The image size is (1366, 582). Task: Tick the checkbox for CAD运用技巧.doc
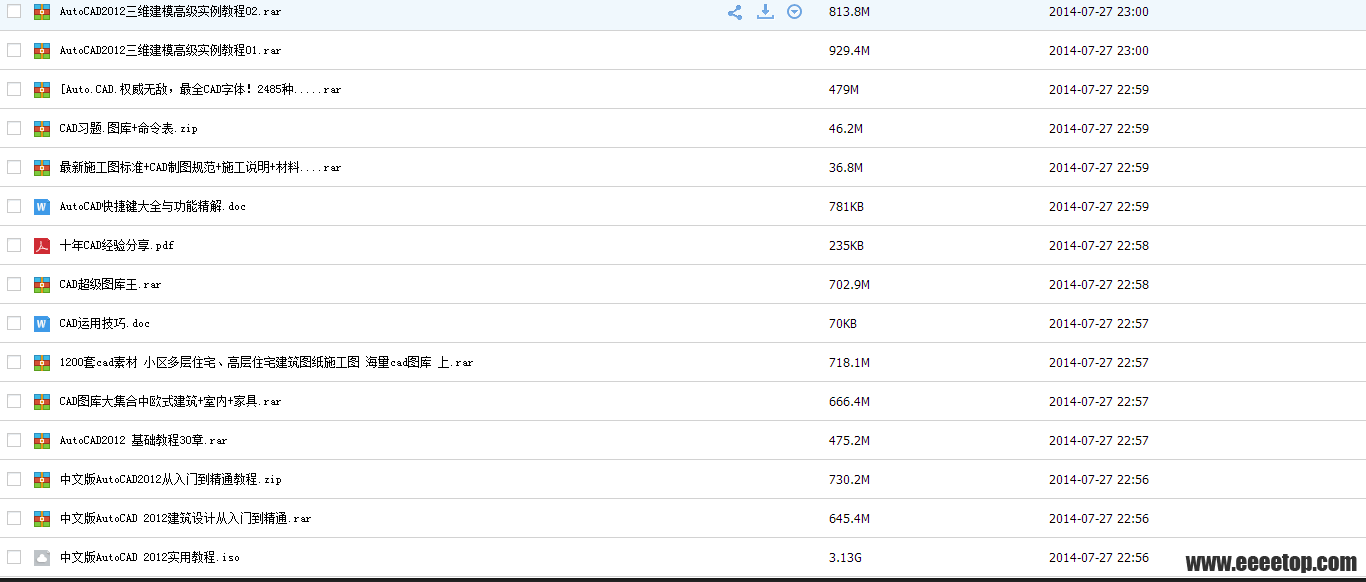pyautogui.click(x=14, y=323)
